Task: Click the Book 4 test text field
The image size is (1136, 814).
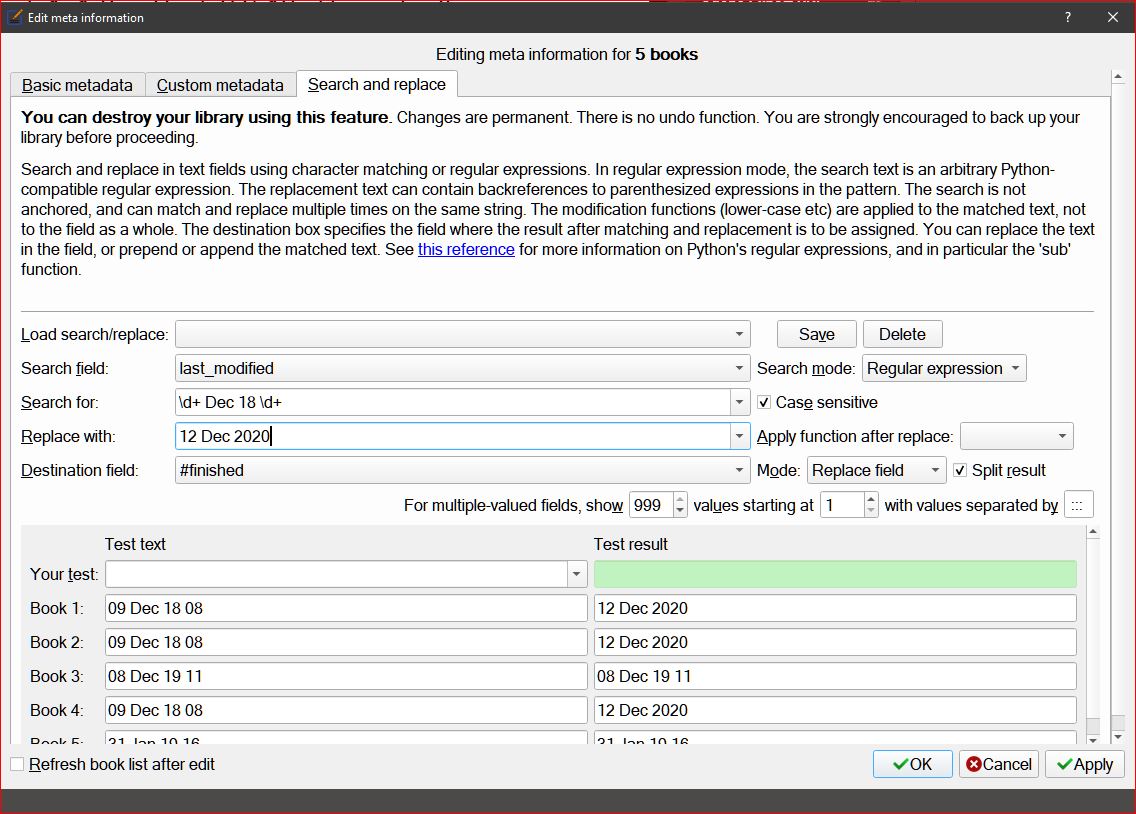Action: (x=346, y=710)
